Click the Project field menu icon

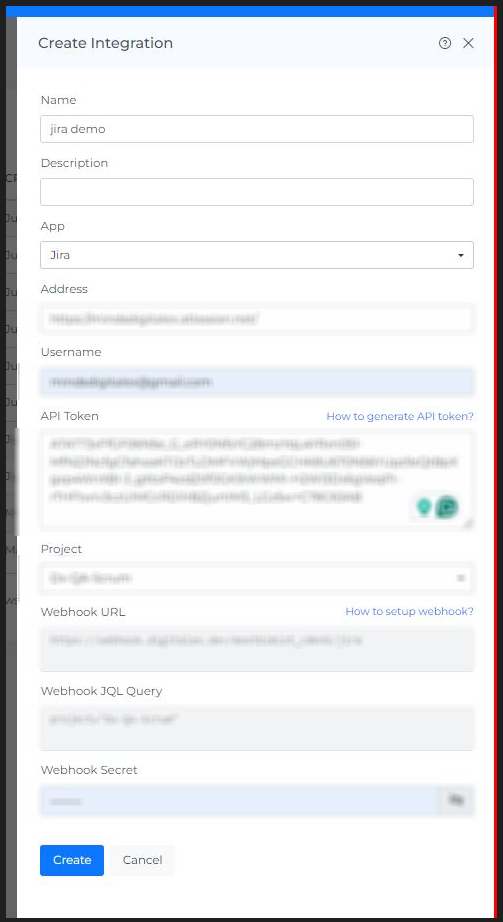[x=461, y=578]
